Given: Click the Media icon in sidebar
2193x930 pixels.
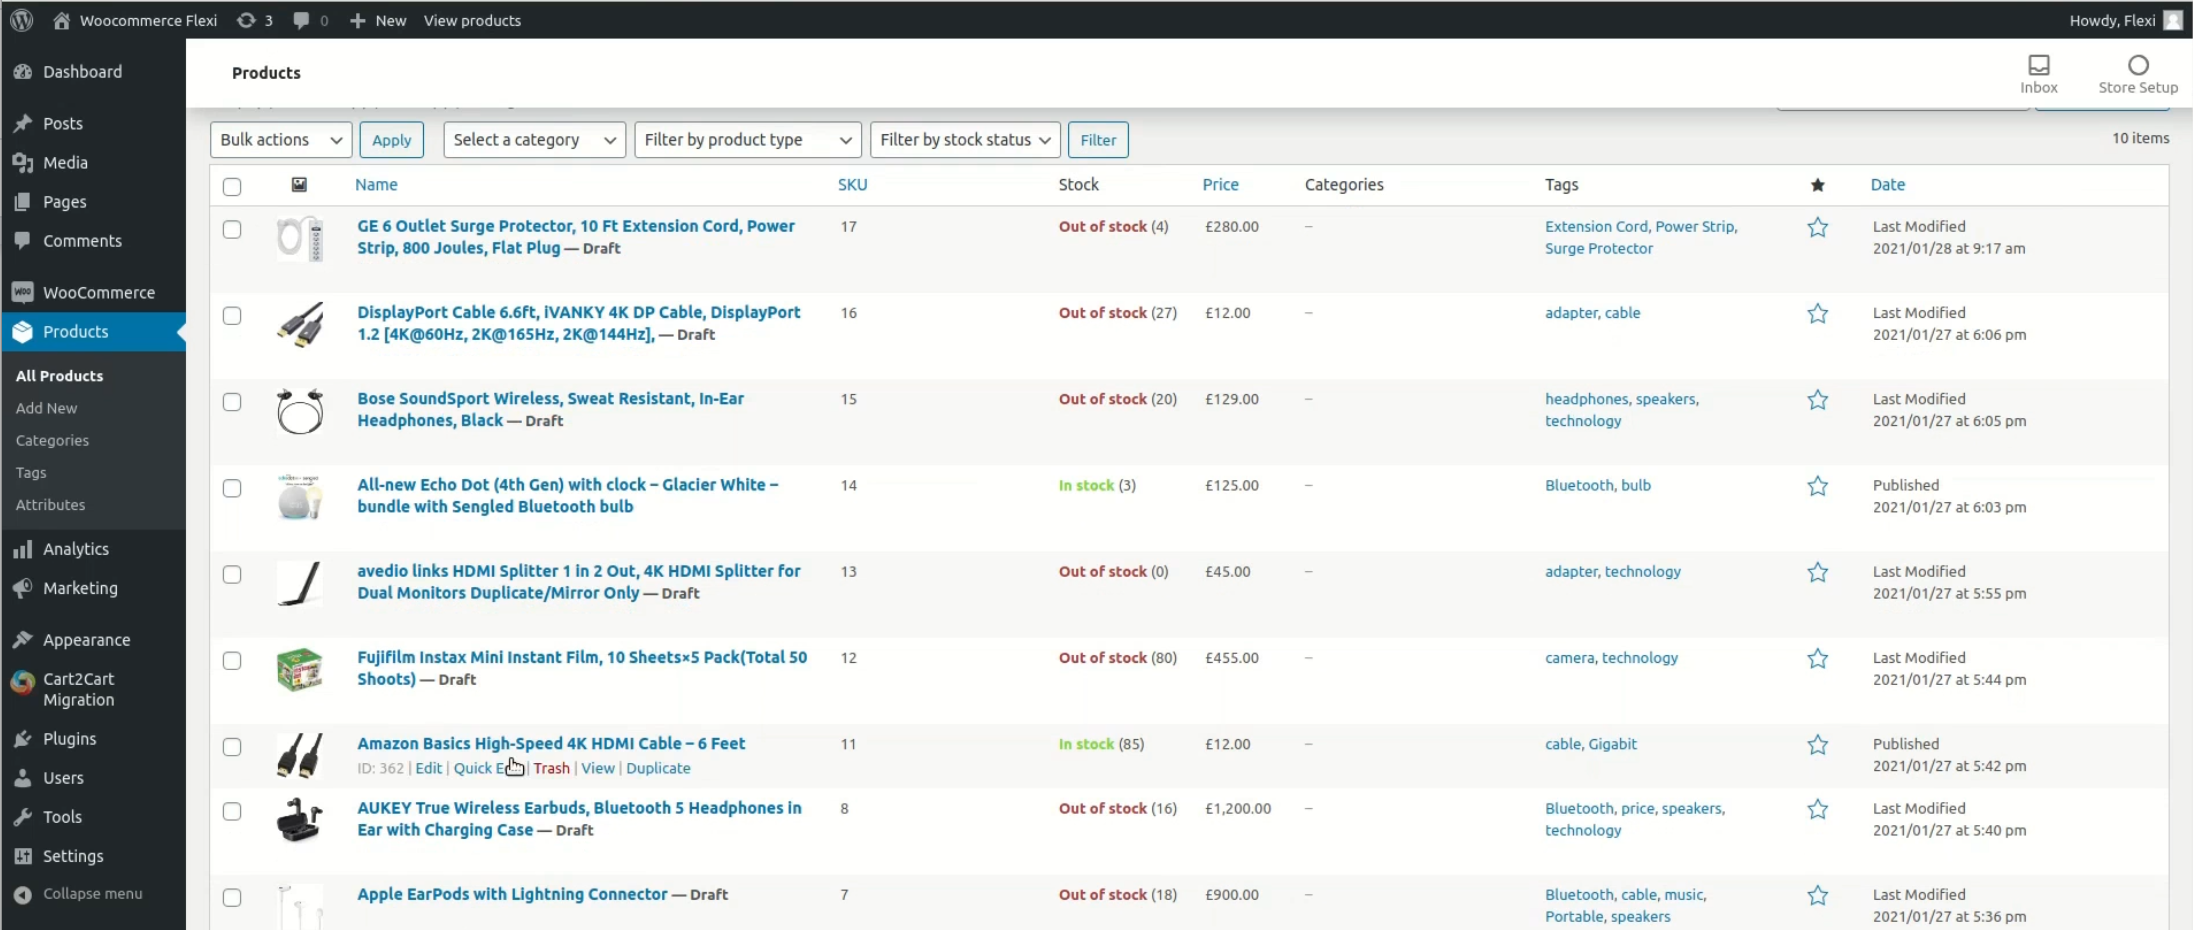Looking at the screenshot, I should click(x=23, y=163).
